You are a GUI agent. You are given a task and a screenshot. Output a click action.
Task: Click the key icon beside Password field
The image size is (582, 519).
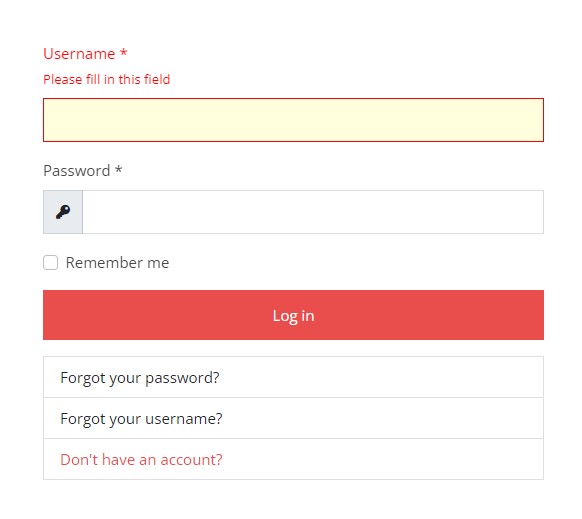point(63,212)
